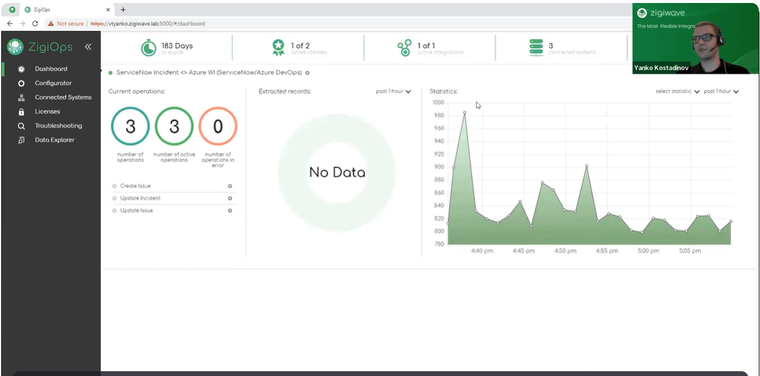Click the Current operations heading
760x376 pixels.
pyautogui.click(x=136, y=91)
